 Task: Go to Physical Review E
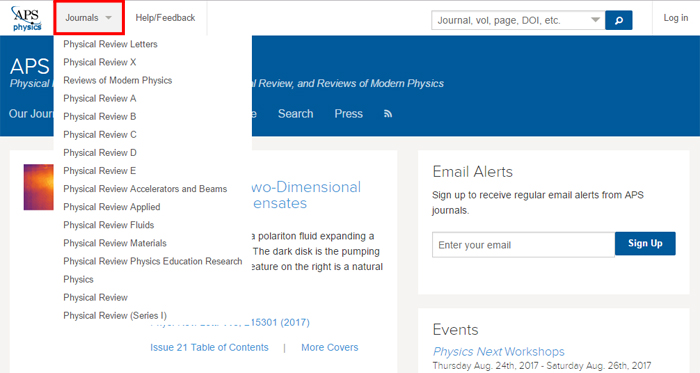click(x=100, y=171)
